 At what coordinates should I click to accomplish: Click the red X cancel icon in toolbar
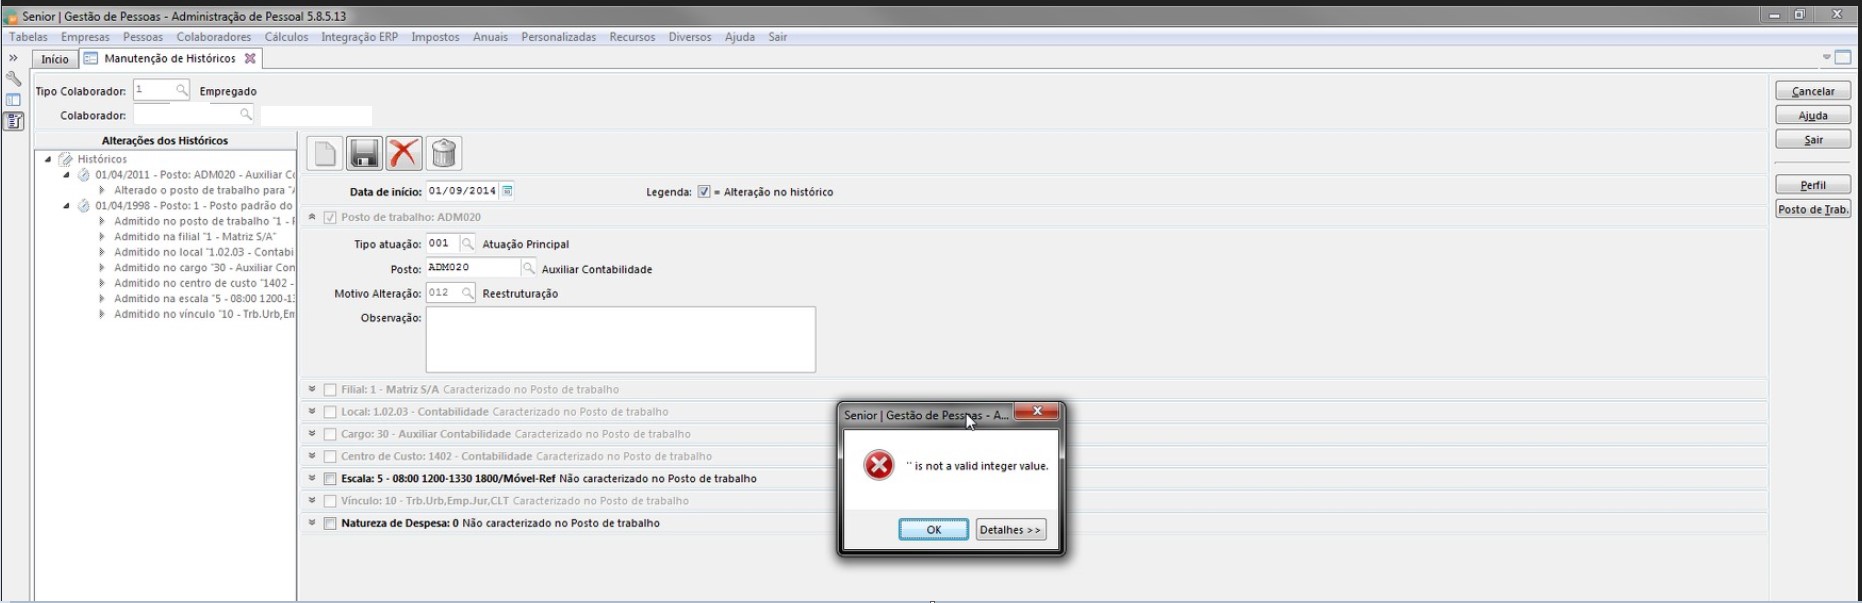pyautogui.click(x=404, y=154)
